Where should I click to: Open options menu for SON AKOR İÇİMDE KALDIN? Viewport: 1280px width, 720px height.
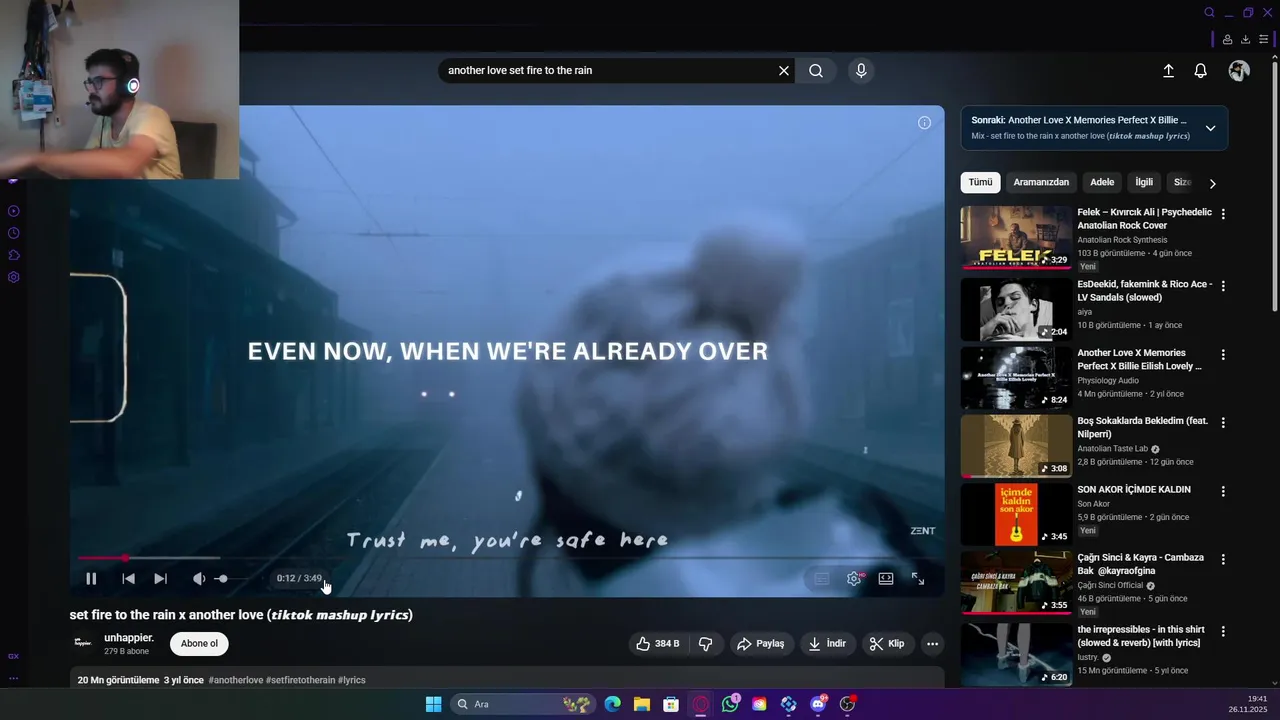tap(1223, 492)
